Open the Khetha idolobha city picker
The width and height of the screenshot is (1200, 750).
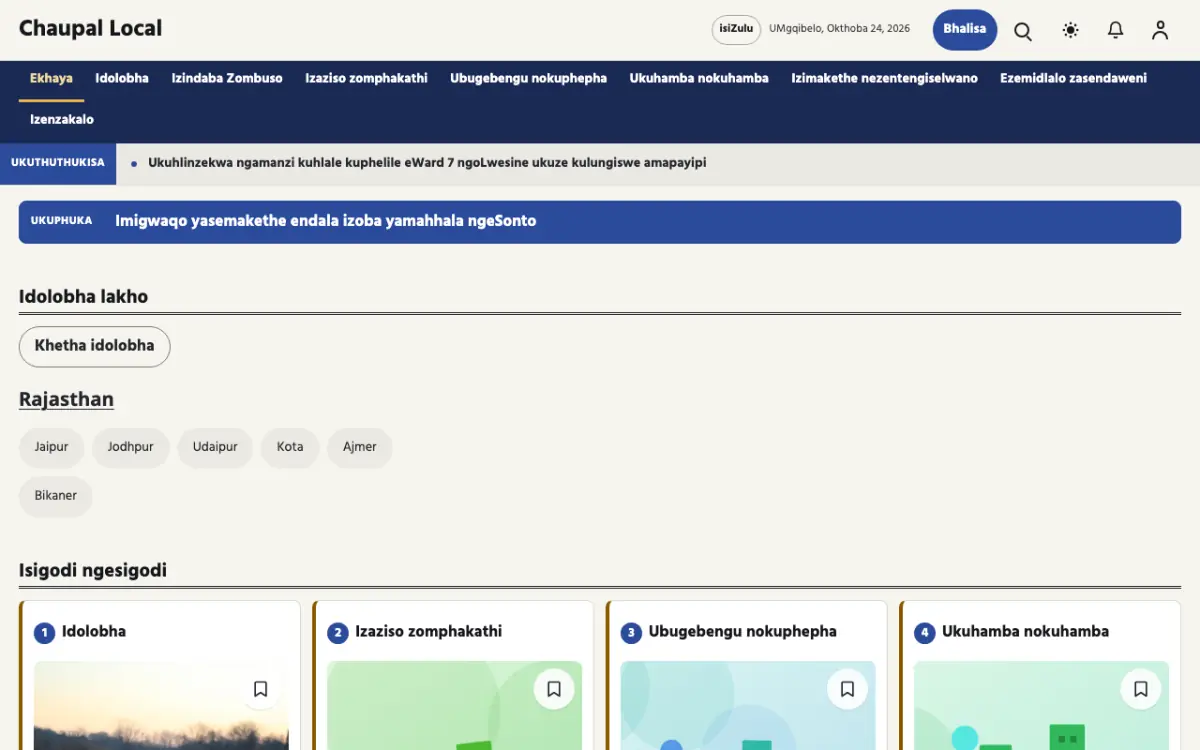click(x=95, y=346)
